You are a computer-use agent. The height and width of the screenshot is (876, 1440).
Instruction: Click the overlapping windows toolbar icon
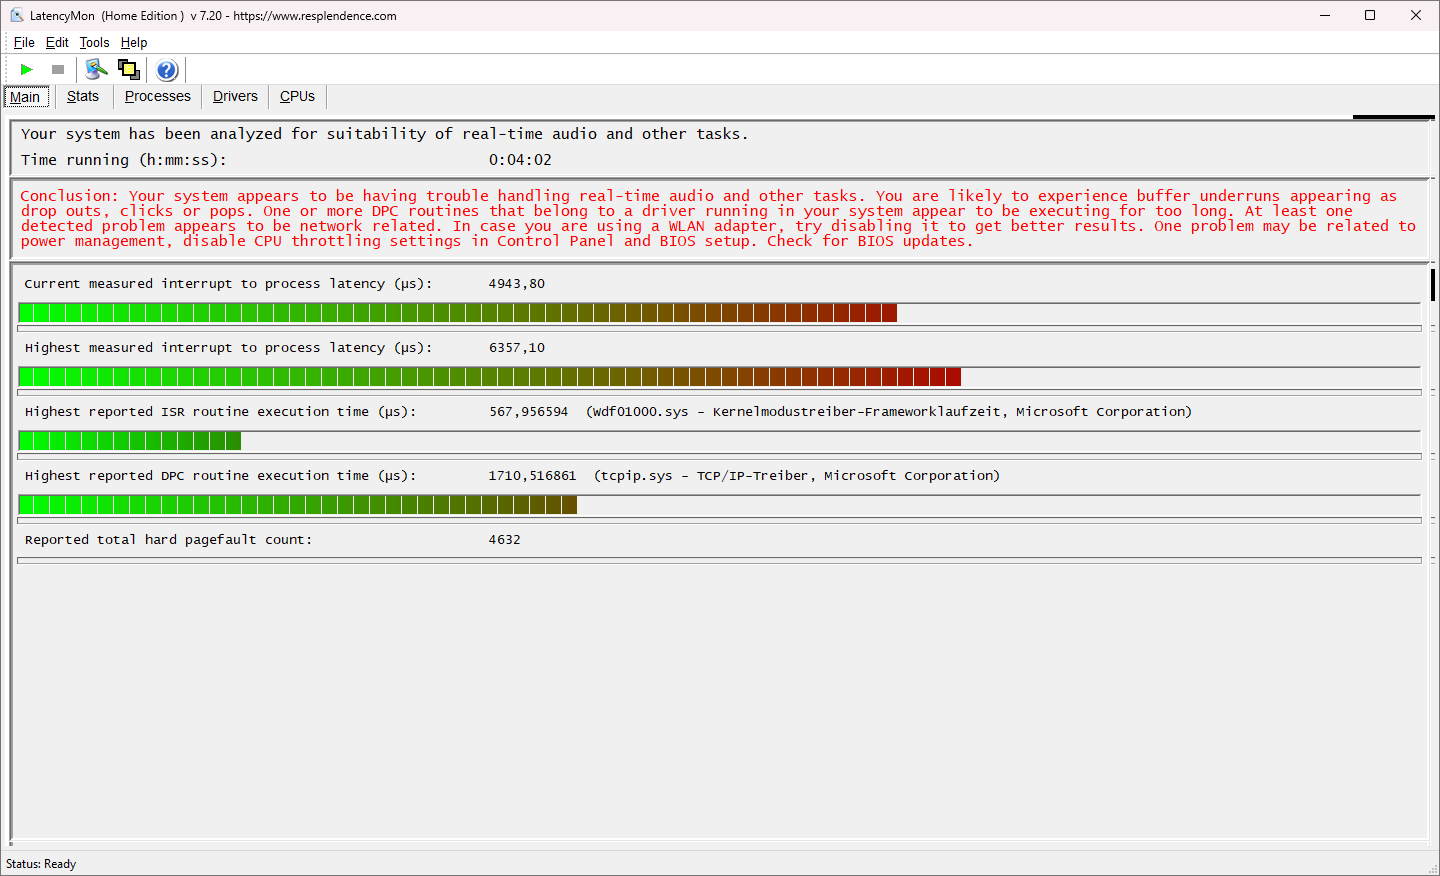click(128, 69)
